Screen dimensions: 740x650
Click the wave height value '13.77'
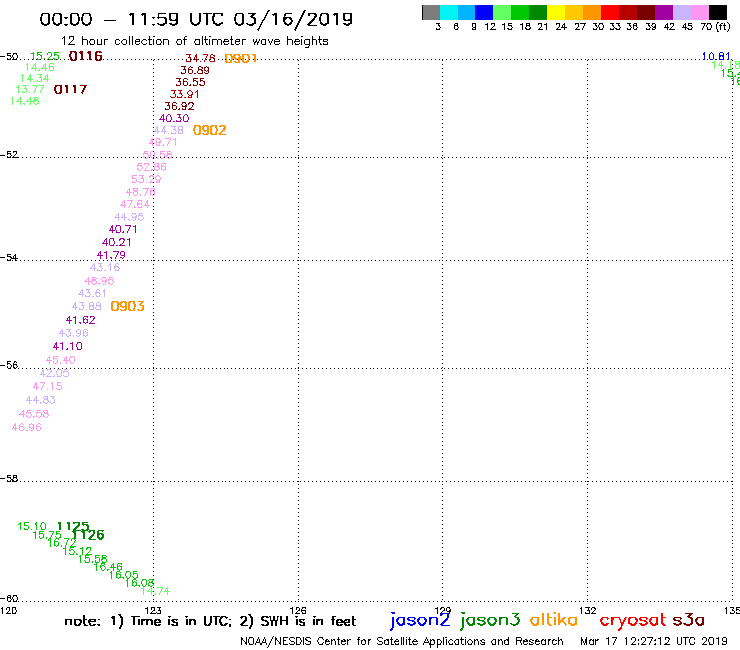coord(30,89)
